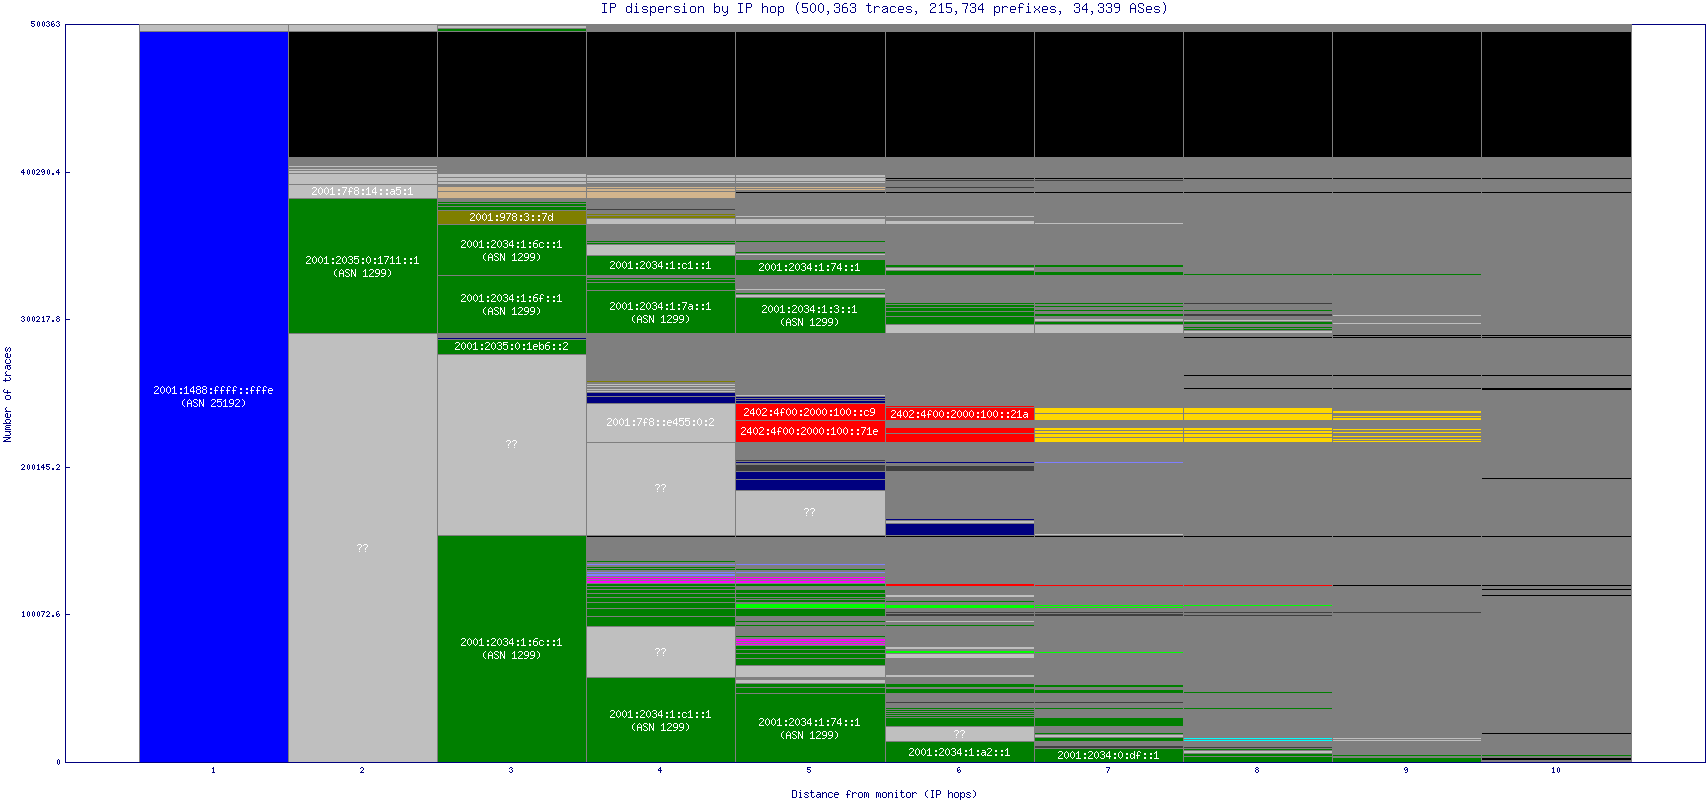This screenshot has width=1706, height=800.
Task: Select the green 2001:2034:0:df::1 band
Action: [x=1108, y=755]
